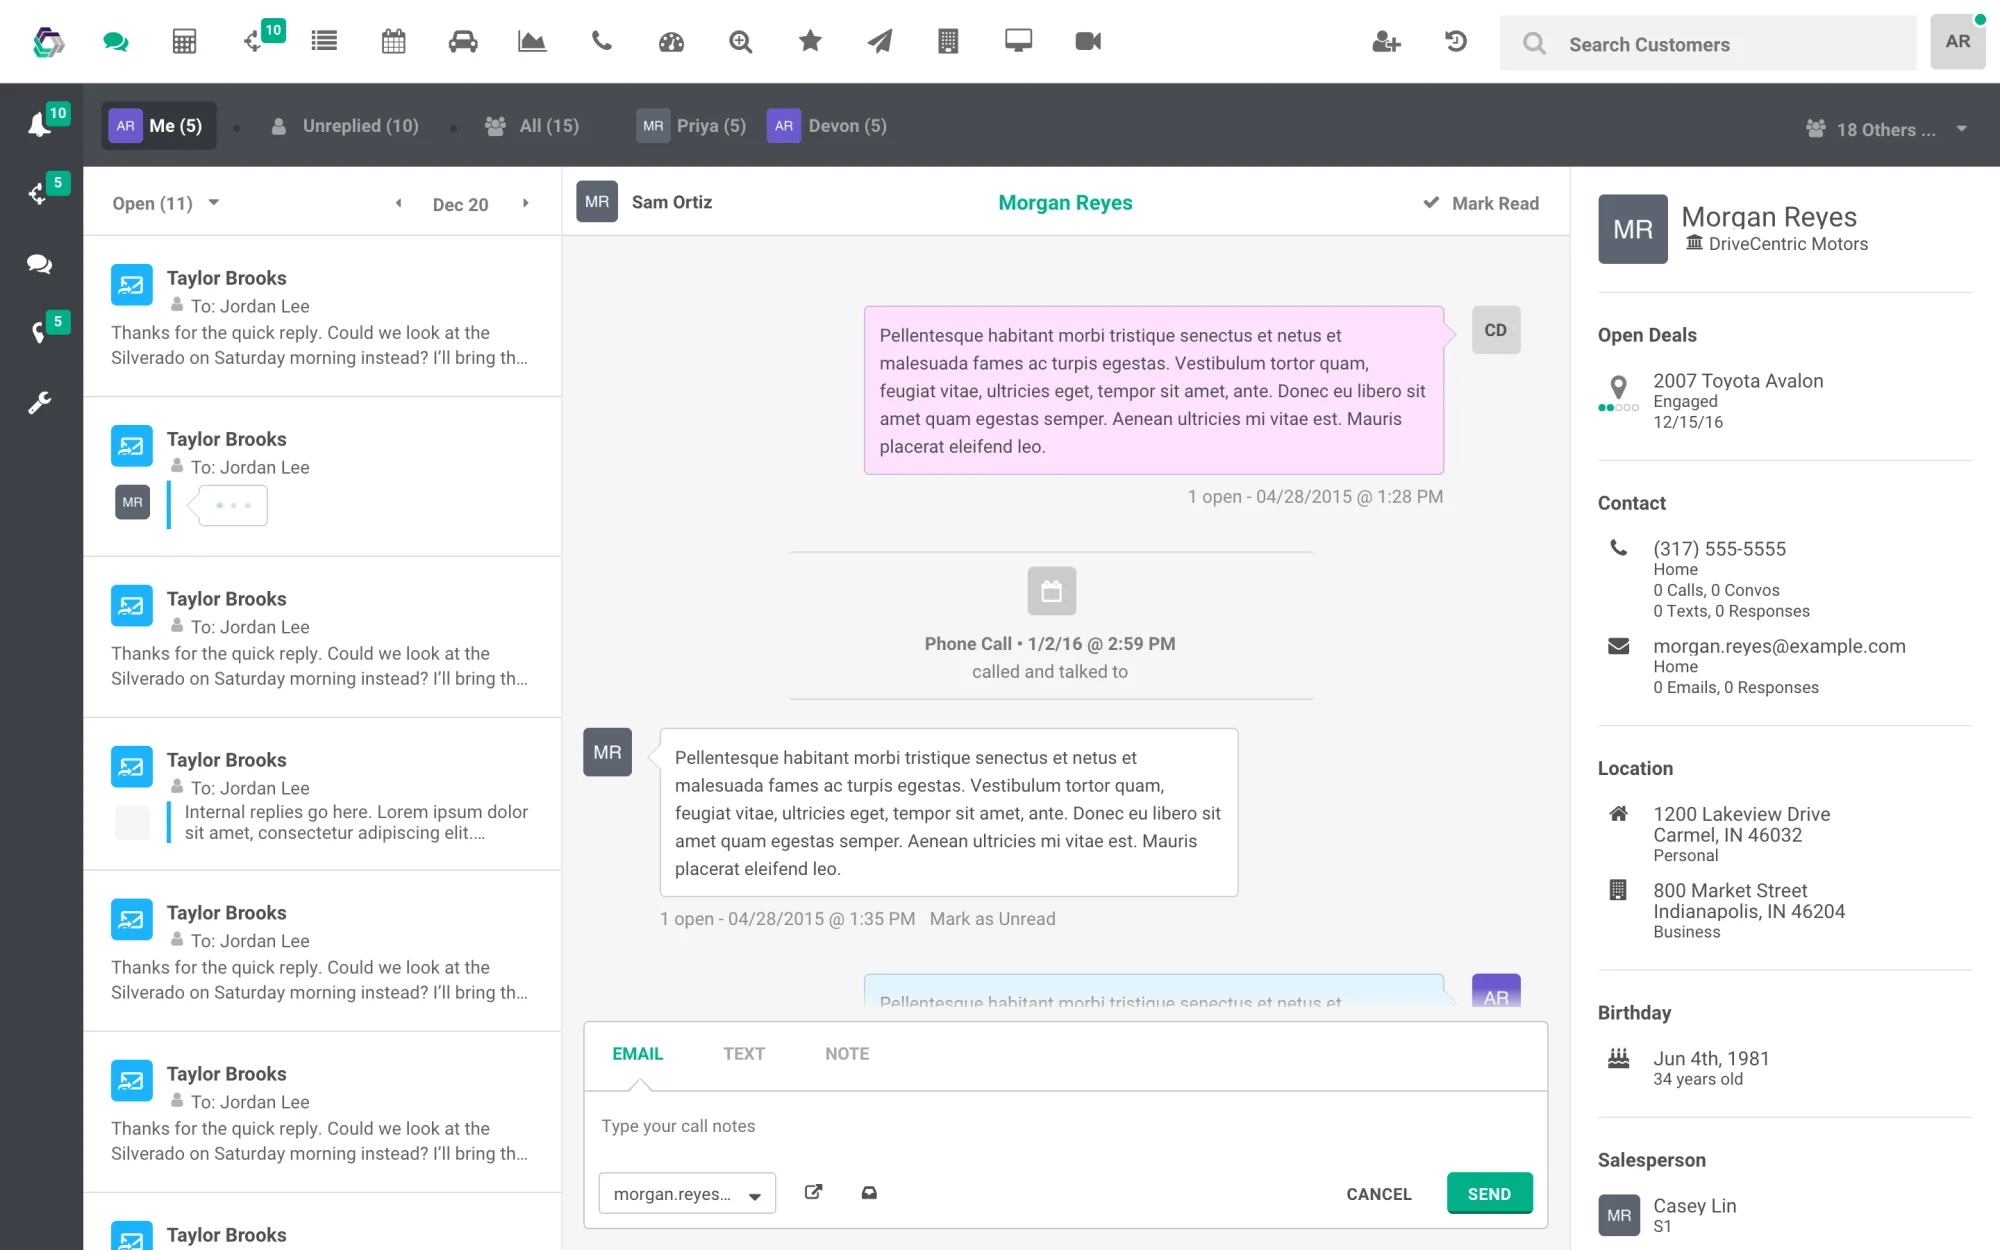
Task: Select the EMAIL tab
Action: [x=638, y=1054]
